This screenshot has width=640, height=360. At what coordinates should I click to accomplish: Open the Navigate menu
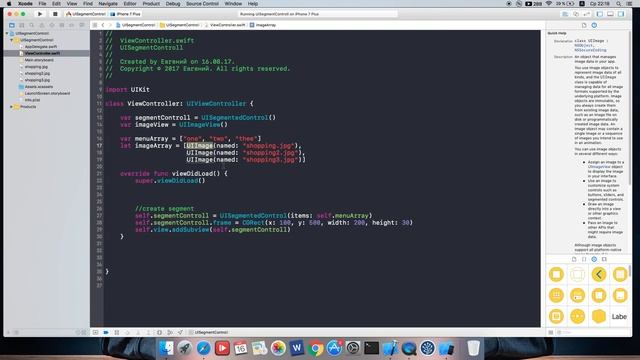click(108, 4)
